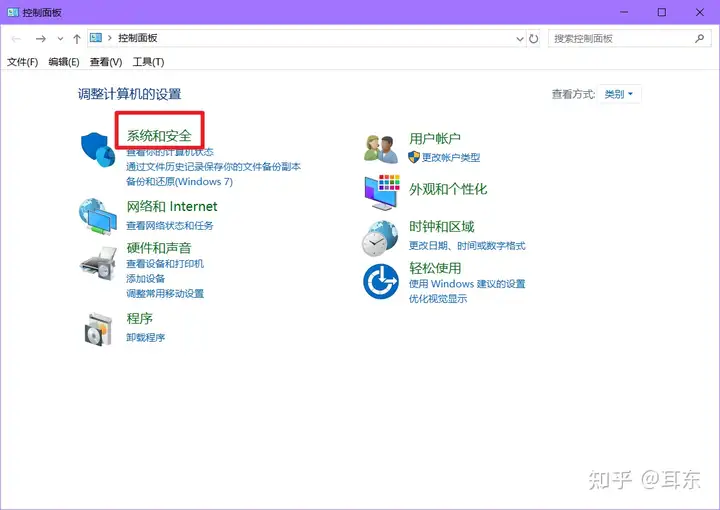Click 添加设备 link
This screenshot has width=720, height=510.
point(146,278)
